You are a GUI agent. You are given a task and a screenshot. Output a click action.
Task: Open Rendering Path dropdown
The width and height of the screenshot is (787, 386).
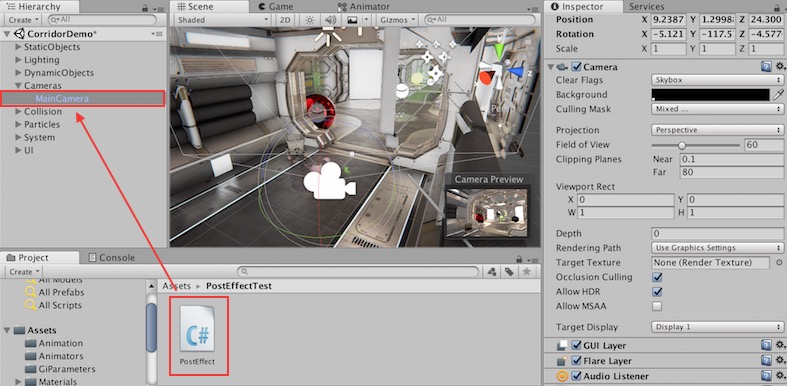717,248
